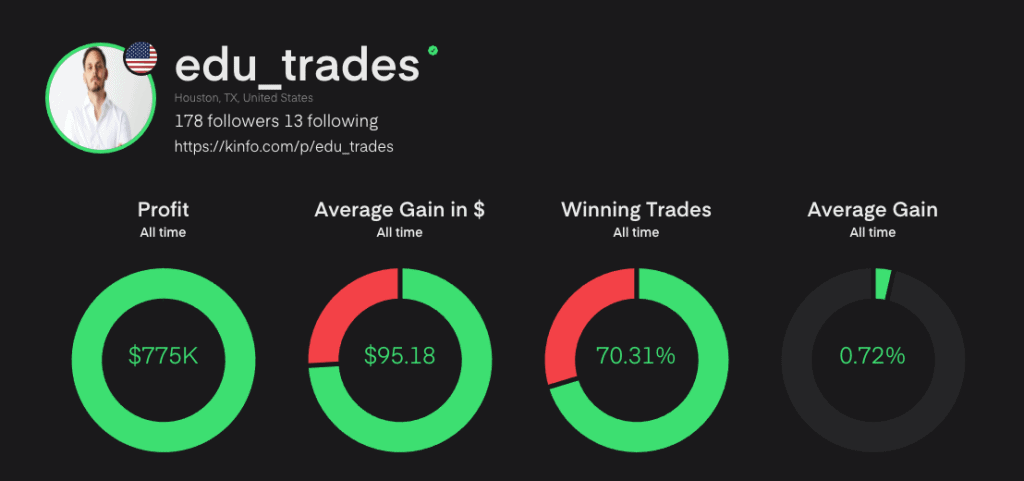Select the $95.18 average gain value
This screenshot has width=1024, height=481.
click(x=399, y=355)
